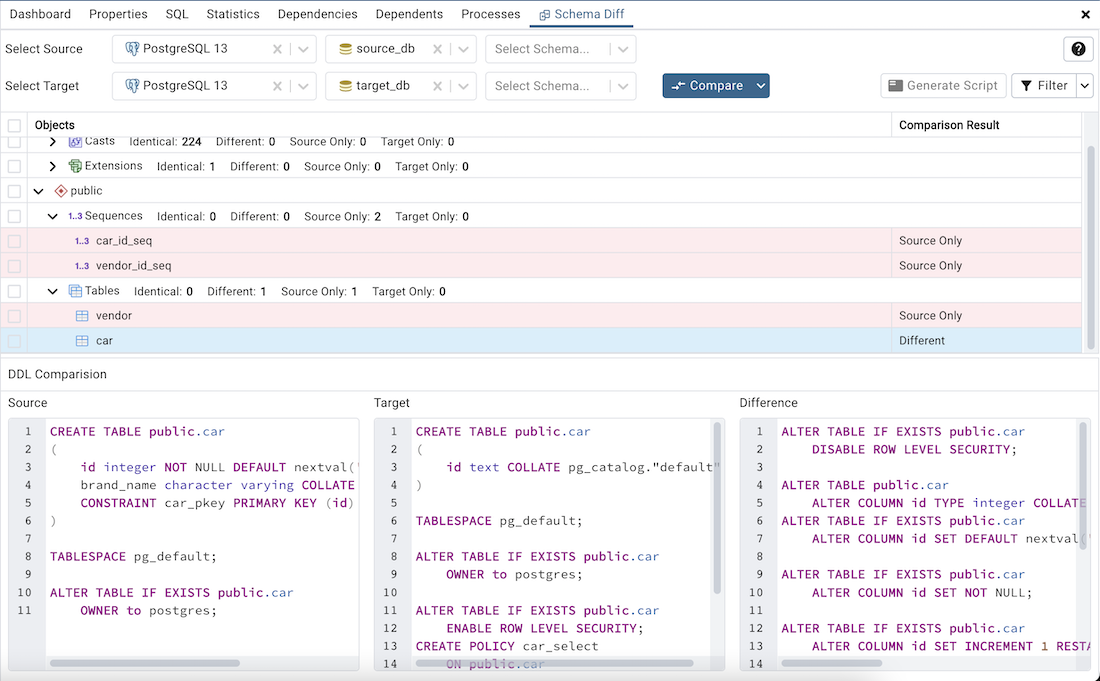1100x681 pixels.
Task: Open the help question mark icon
Action: tap(1077, 48)
